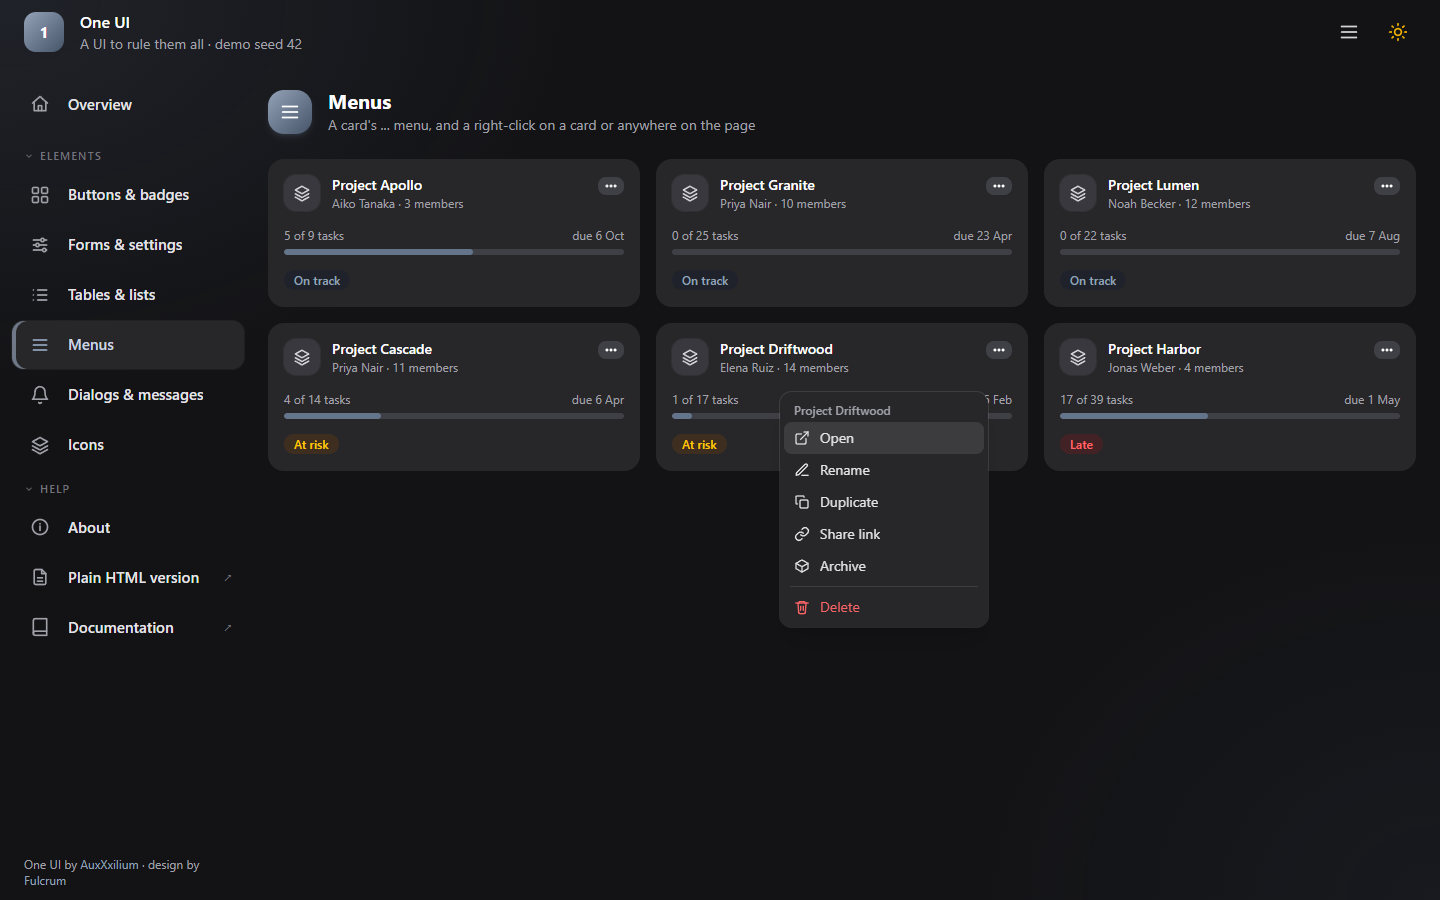The width and height of the screenshot is (1440, 900).
Task: Click the Menus page header icon
Action: click(x=290, y=112)
